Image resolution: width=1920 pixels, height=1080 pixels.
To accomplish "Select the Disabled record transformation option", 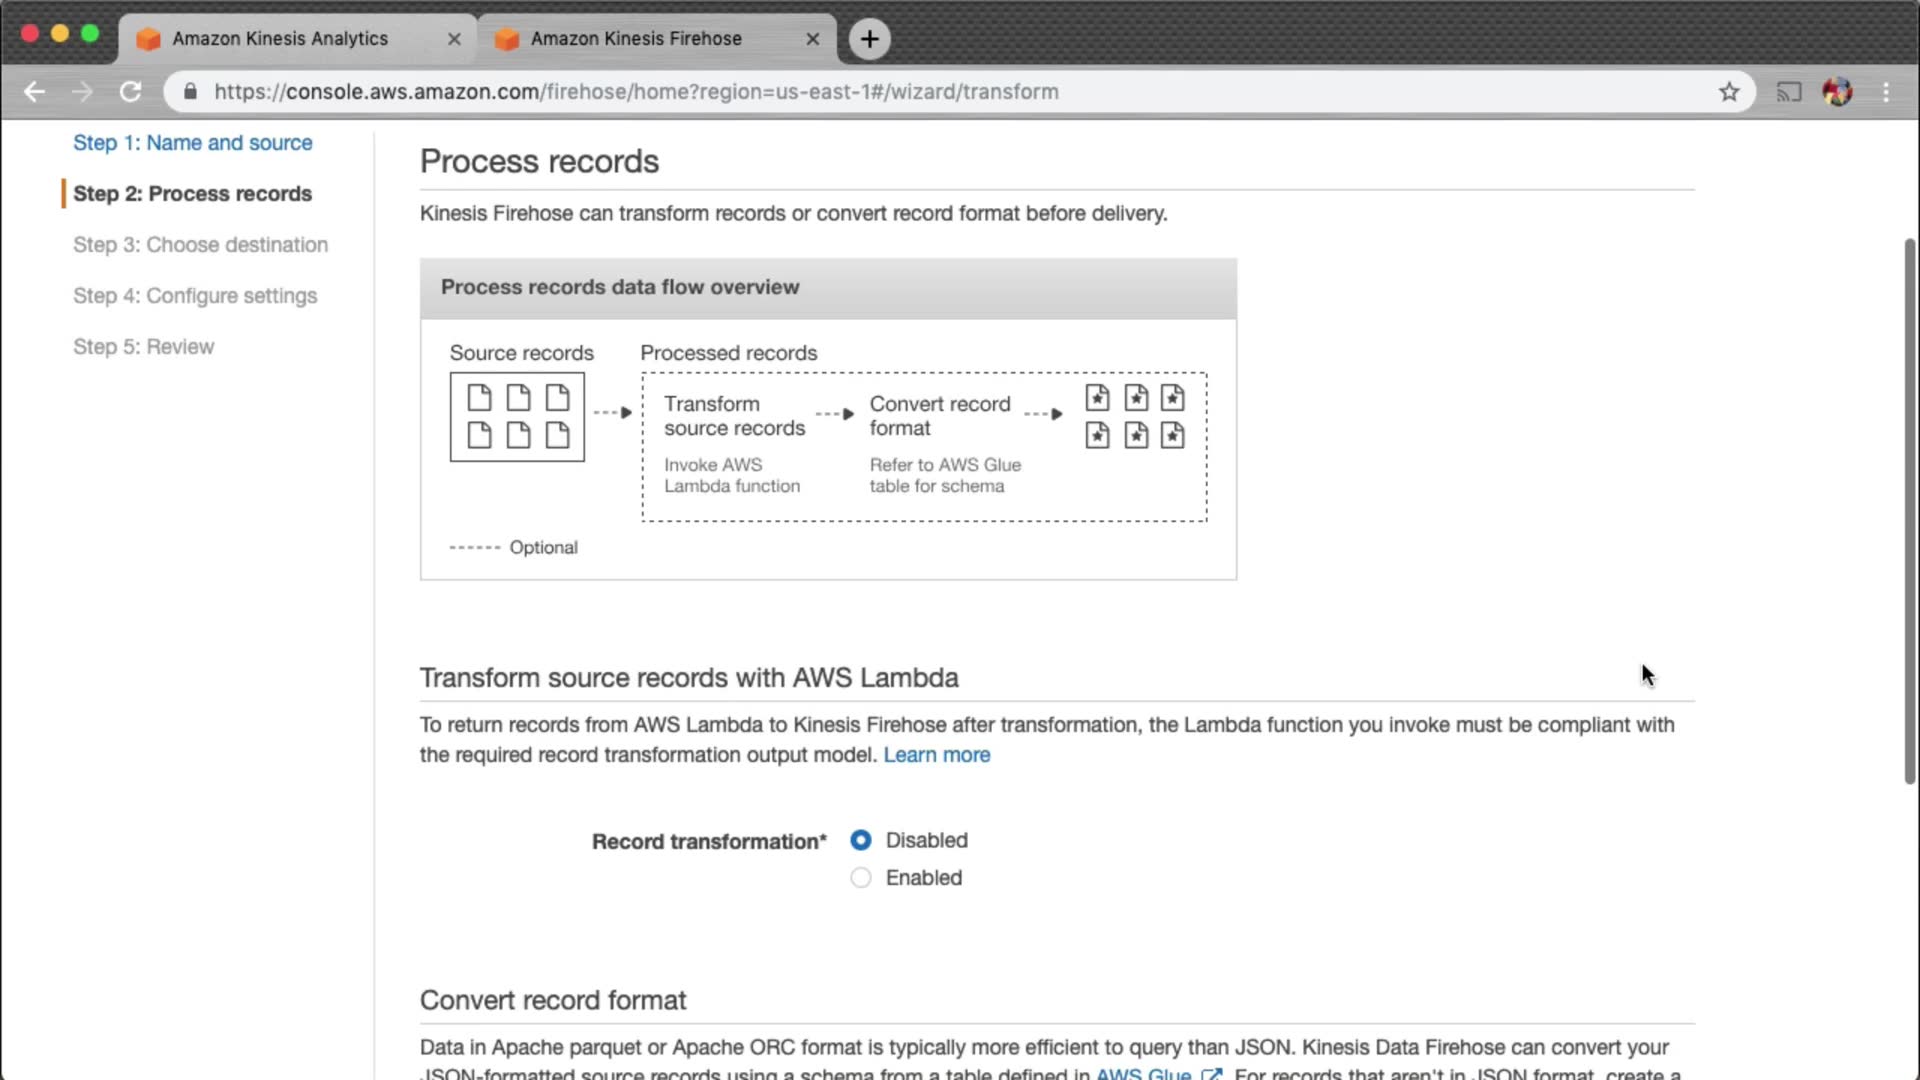I will [860, 840].
